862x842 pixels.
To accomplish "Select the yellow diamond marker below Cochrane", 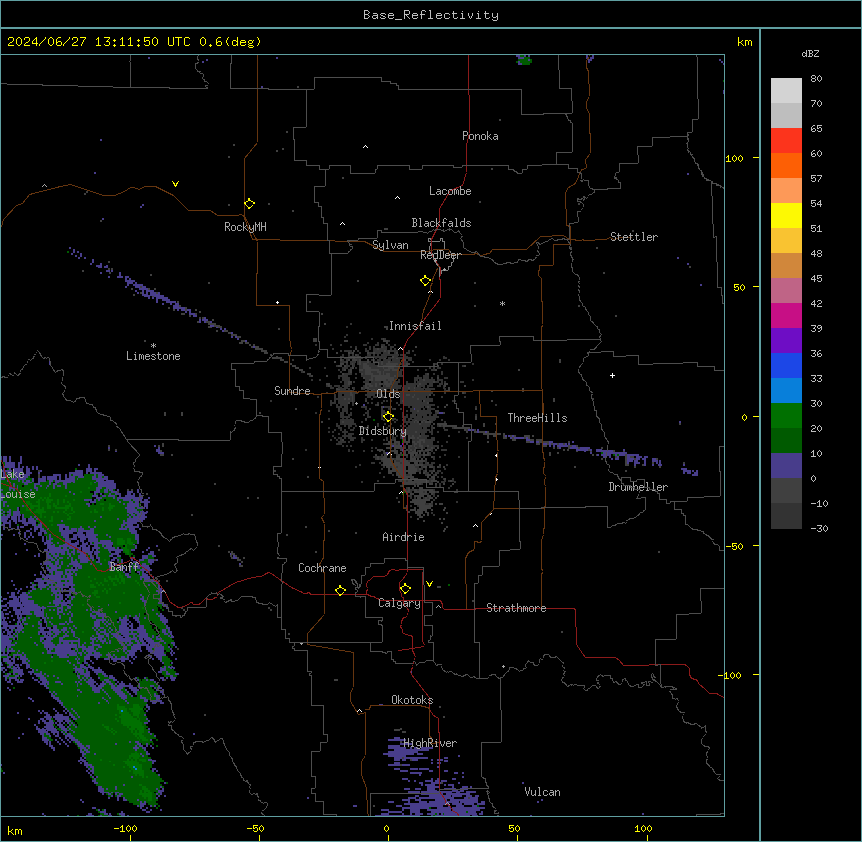I will pyautogui.click(x=340, y=590).
